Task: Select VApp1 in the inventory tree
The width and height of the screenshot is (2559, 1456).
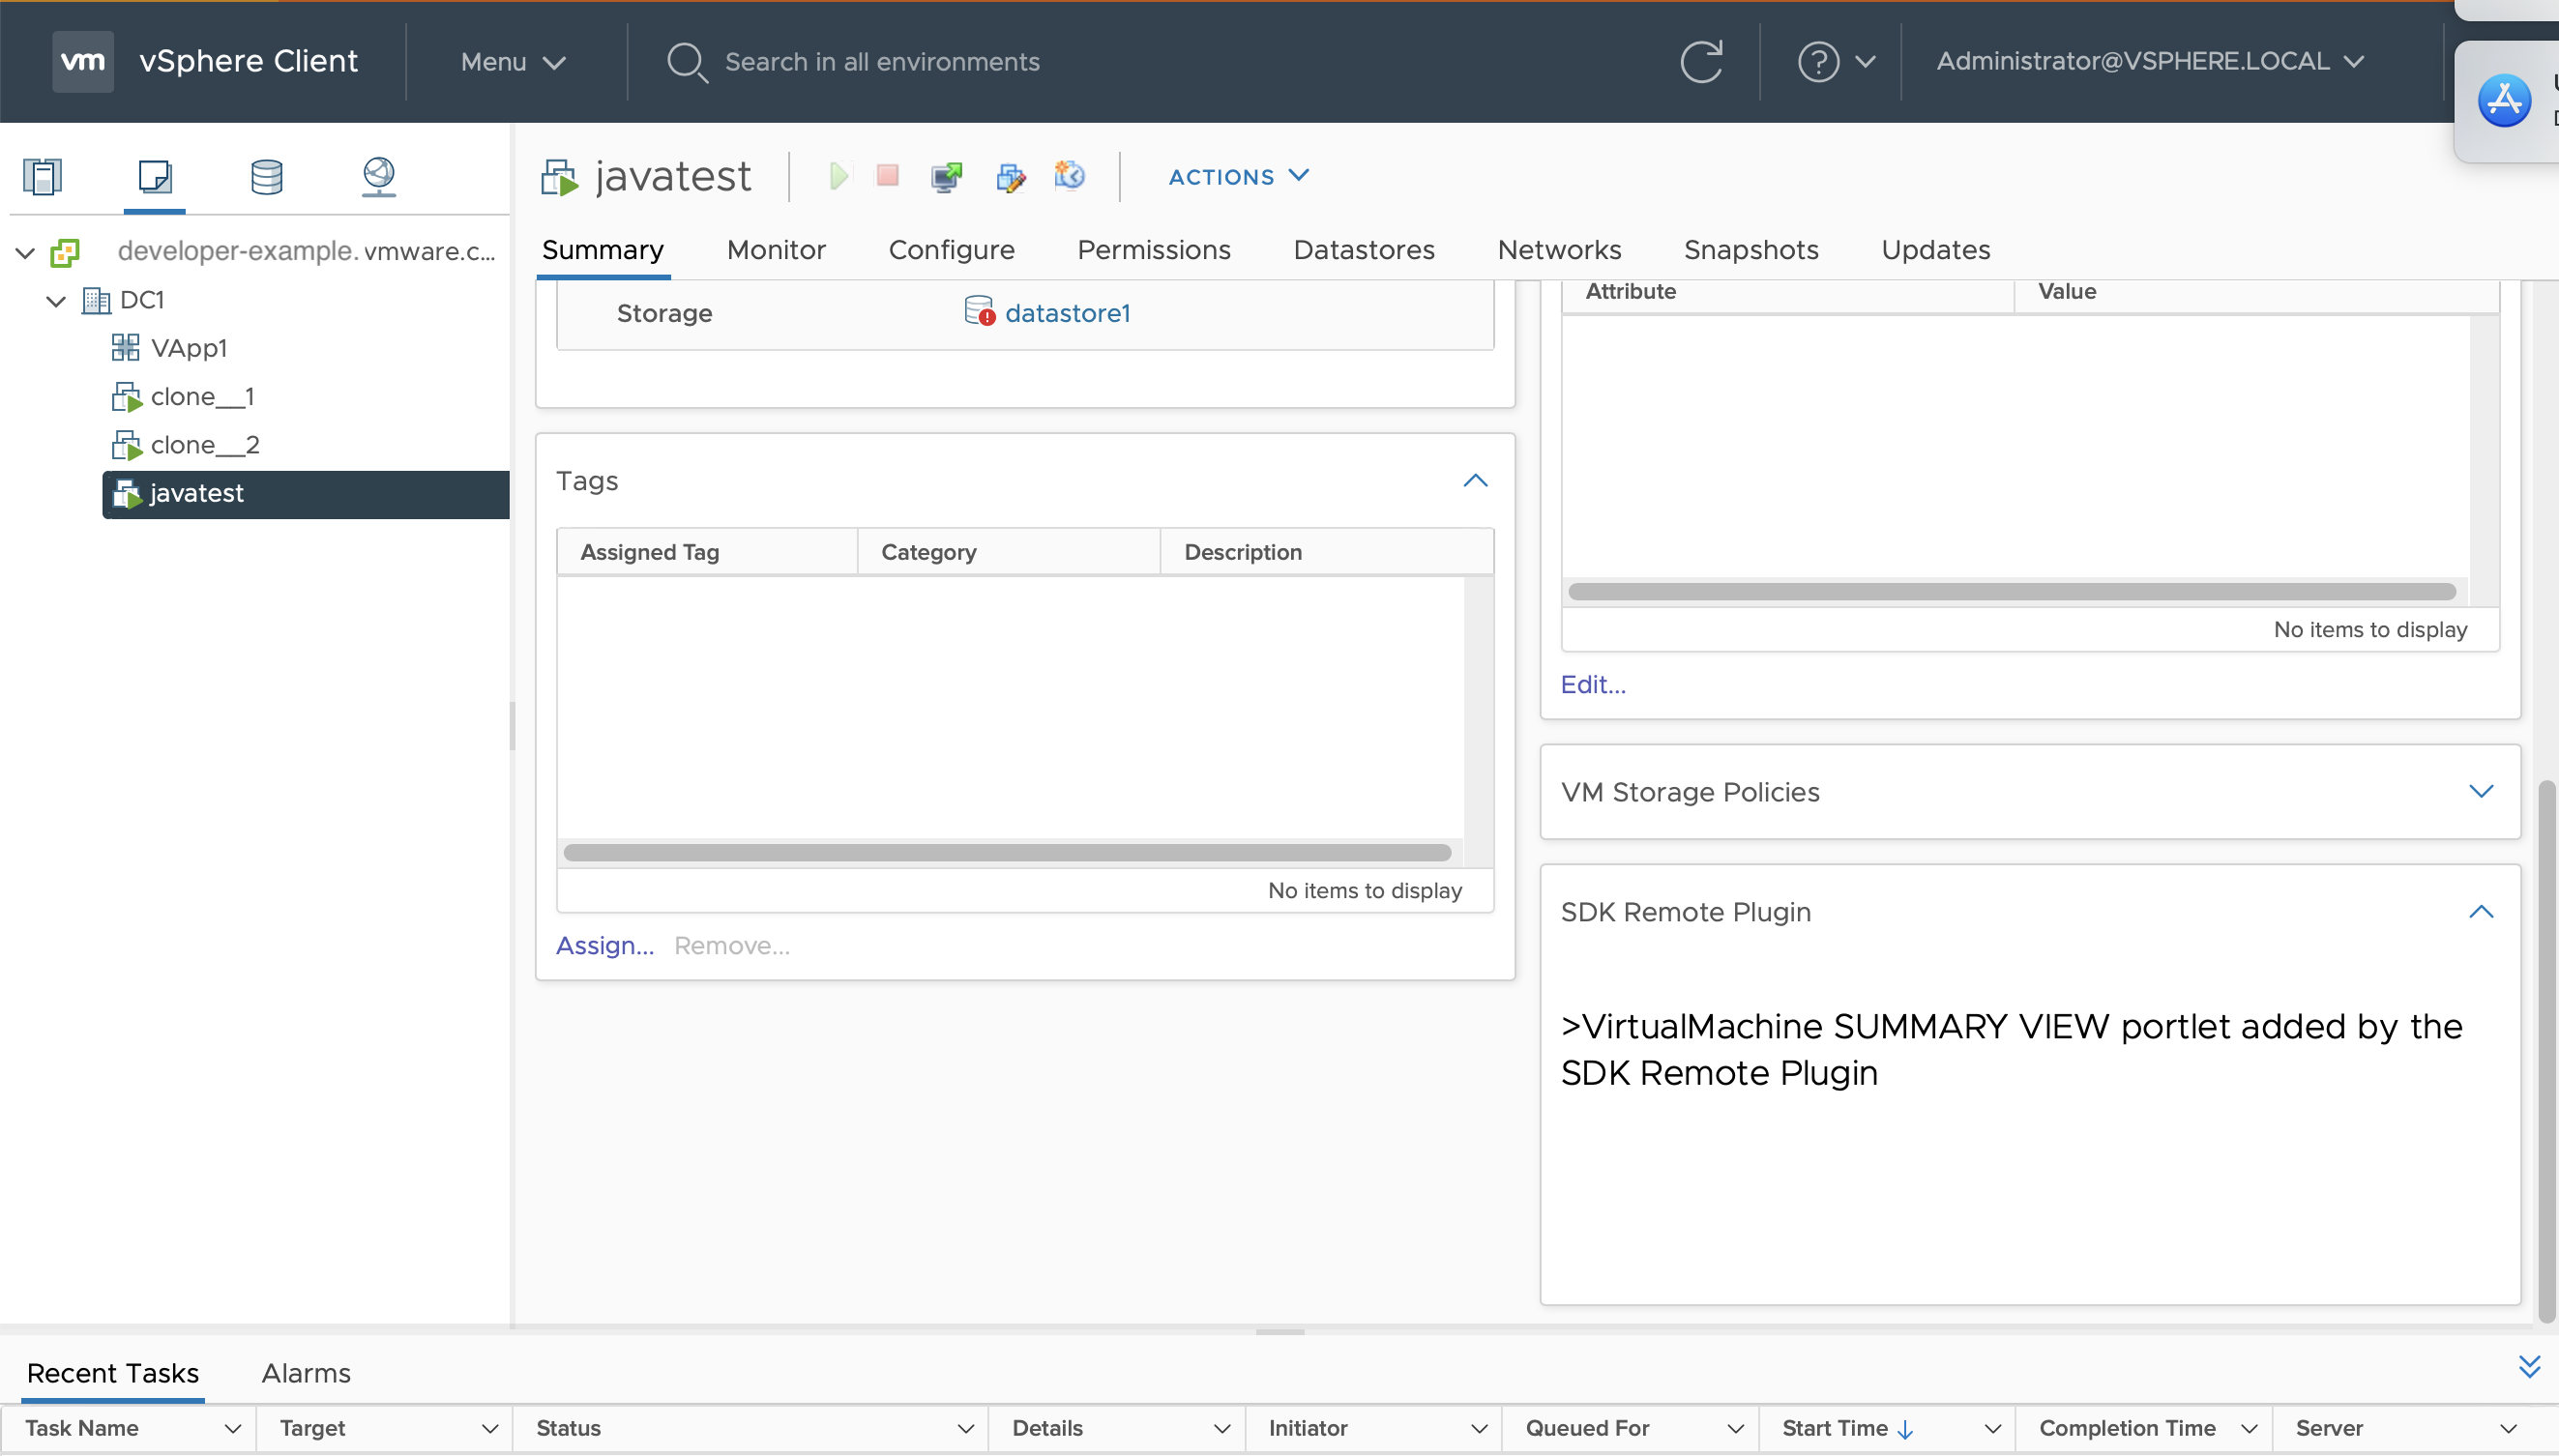Action: 189,348
